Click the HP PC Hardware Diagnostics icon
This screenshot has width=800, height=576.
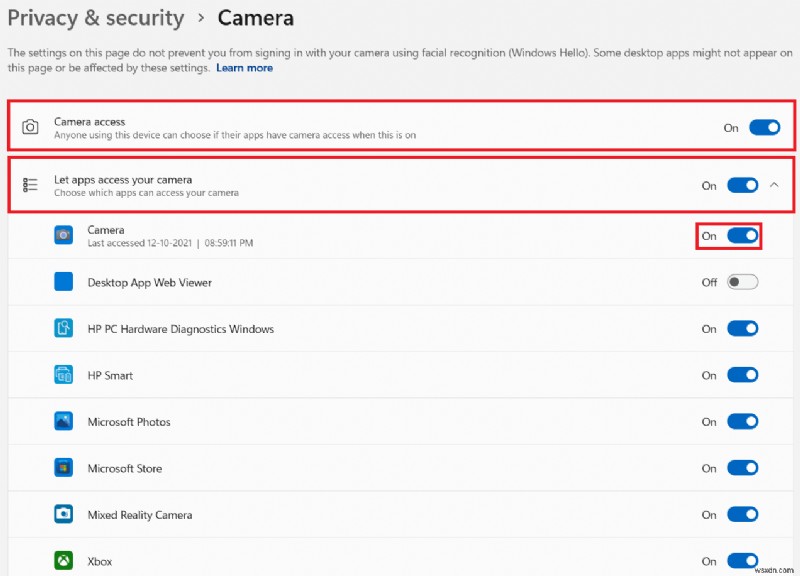[x=62, y=328]
